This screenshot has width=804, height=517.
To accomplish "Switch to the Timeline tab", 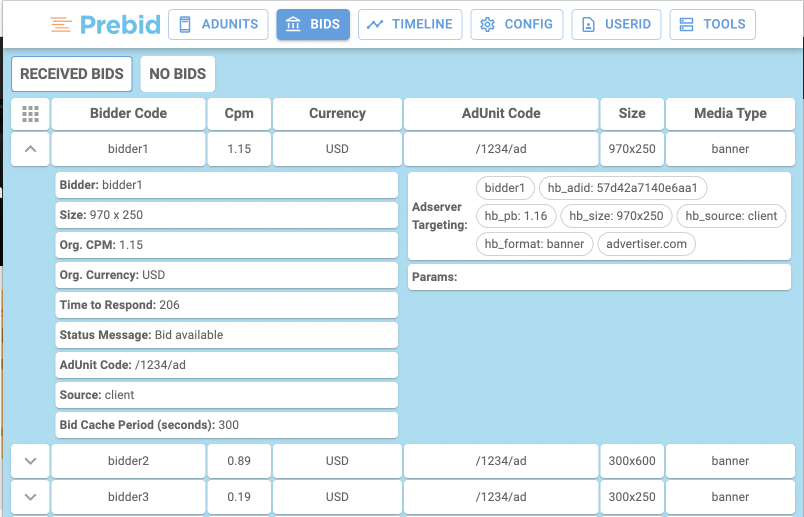I will click(x=410, y=25).
